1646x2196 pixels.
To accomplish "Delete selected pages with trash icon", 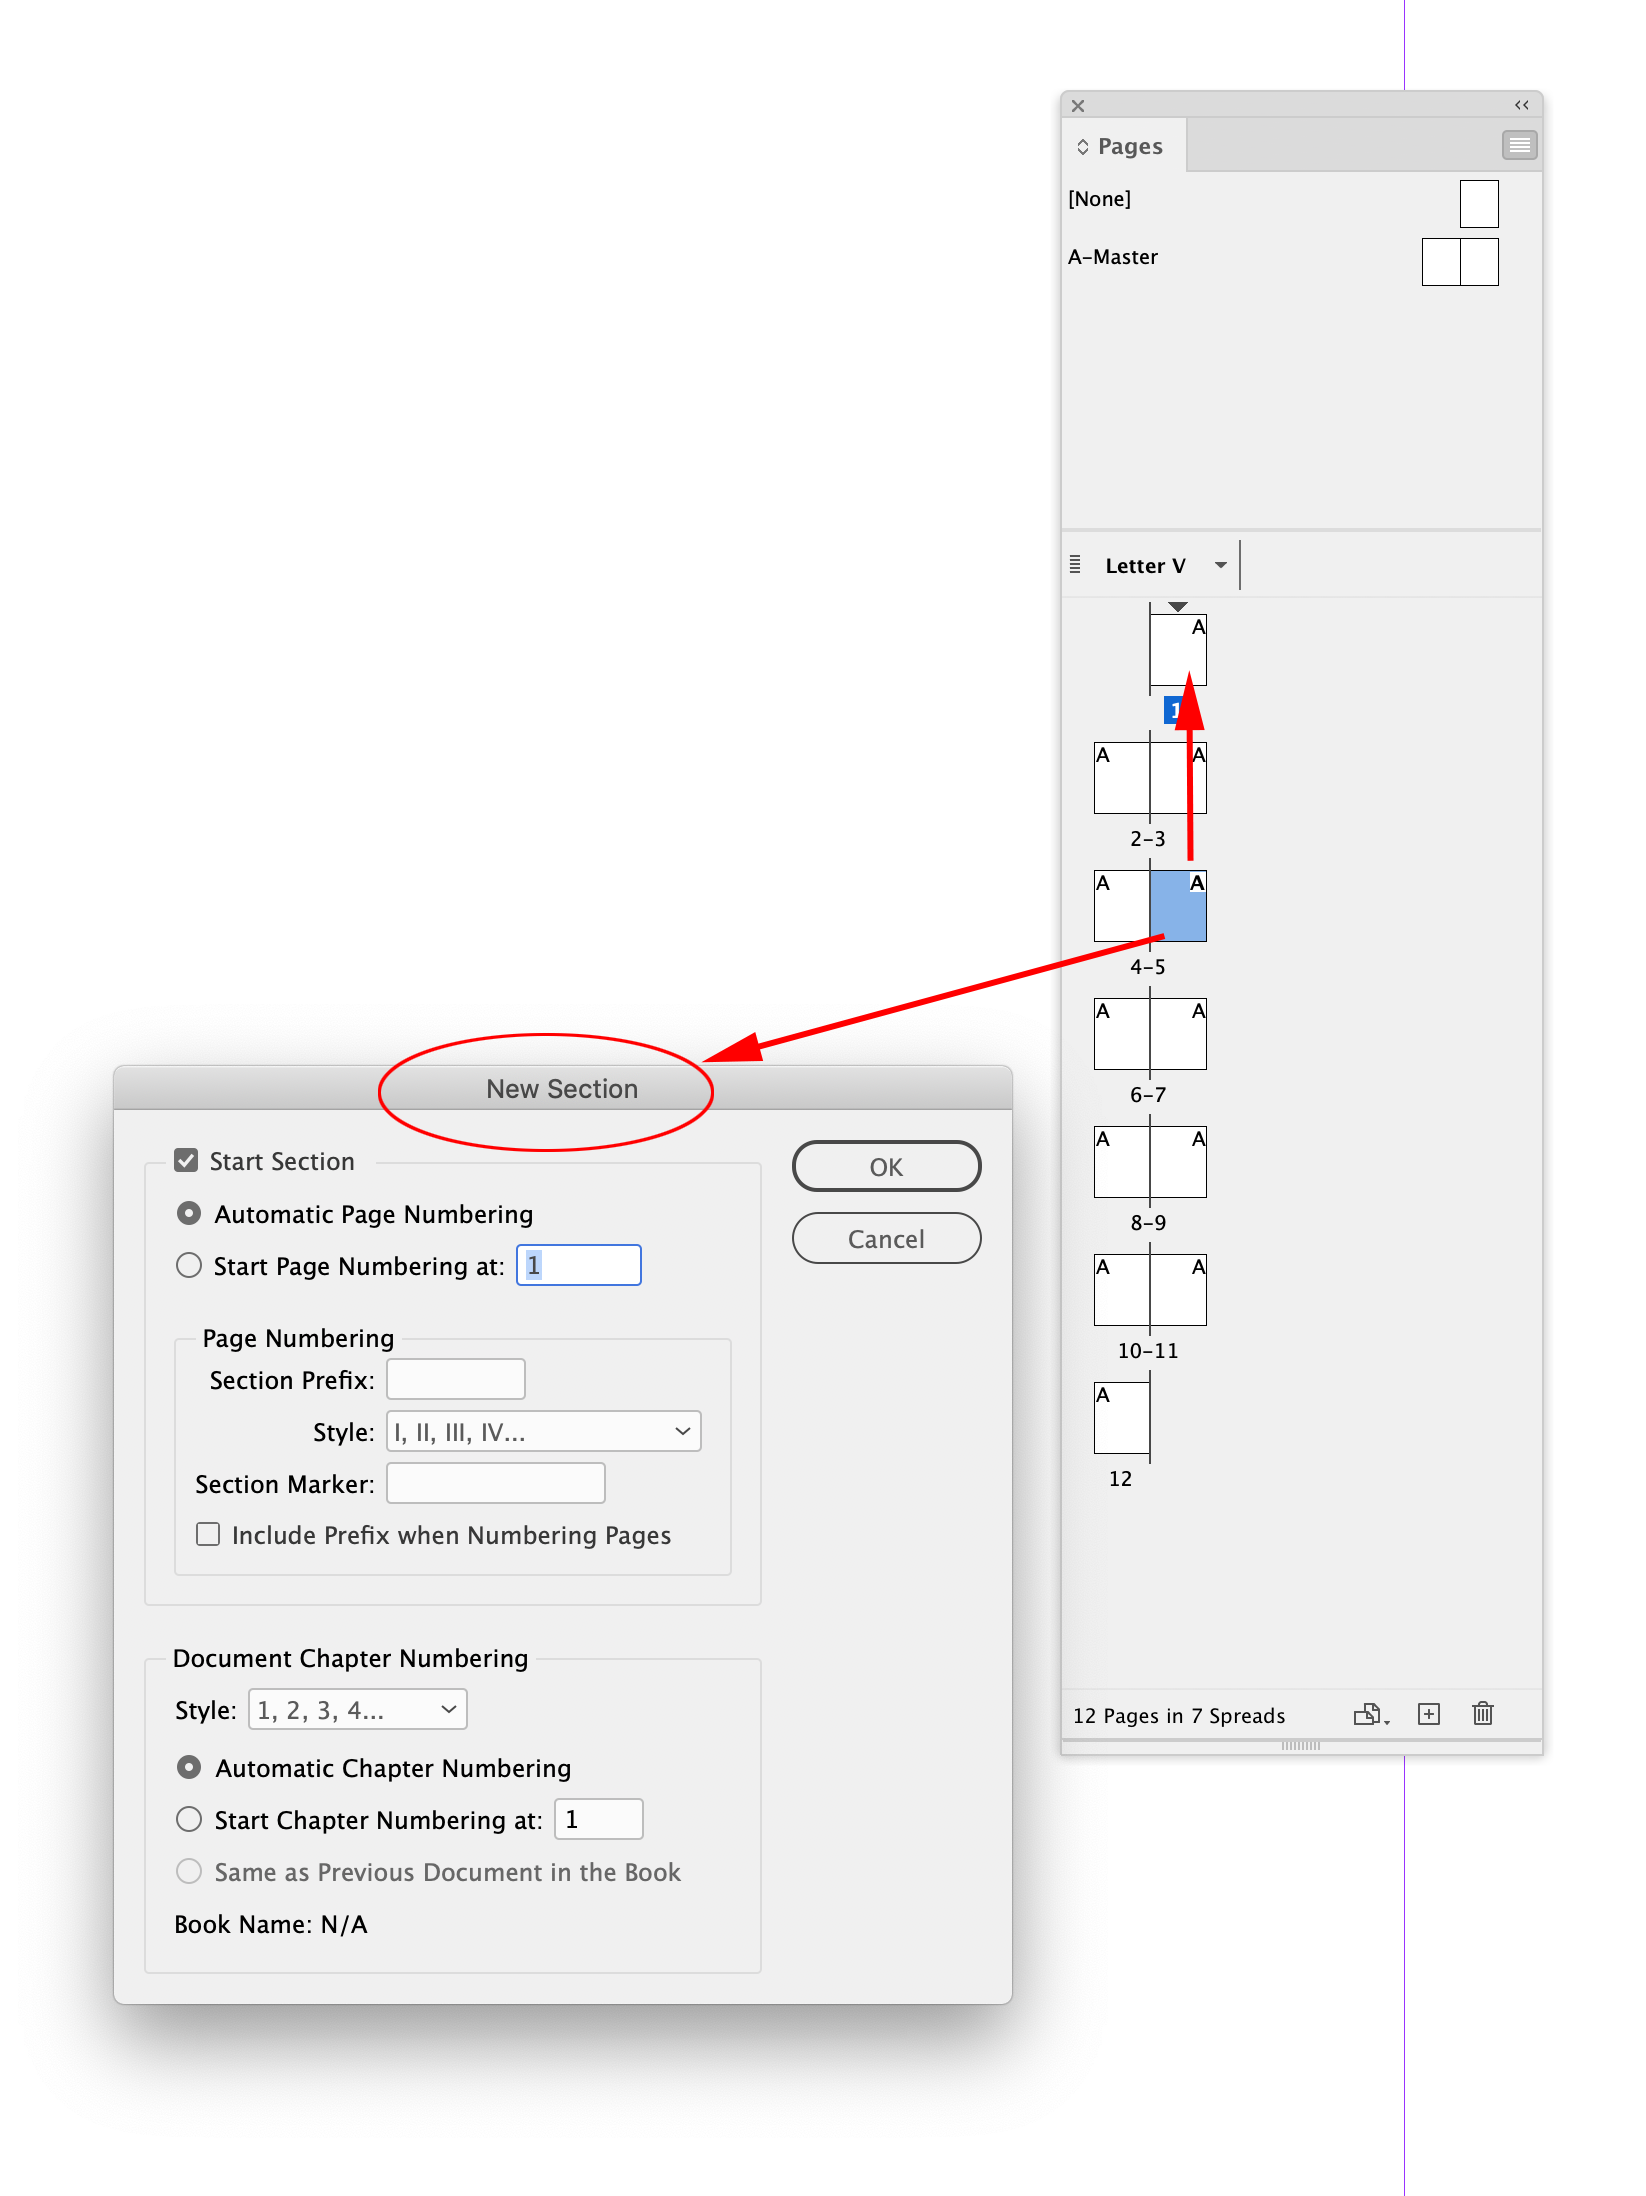I will click(x=1482, y=1714).
